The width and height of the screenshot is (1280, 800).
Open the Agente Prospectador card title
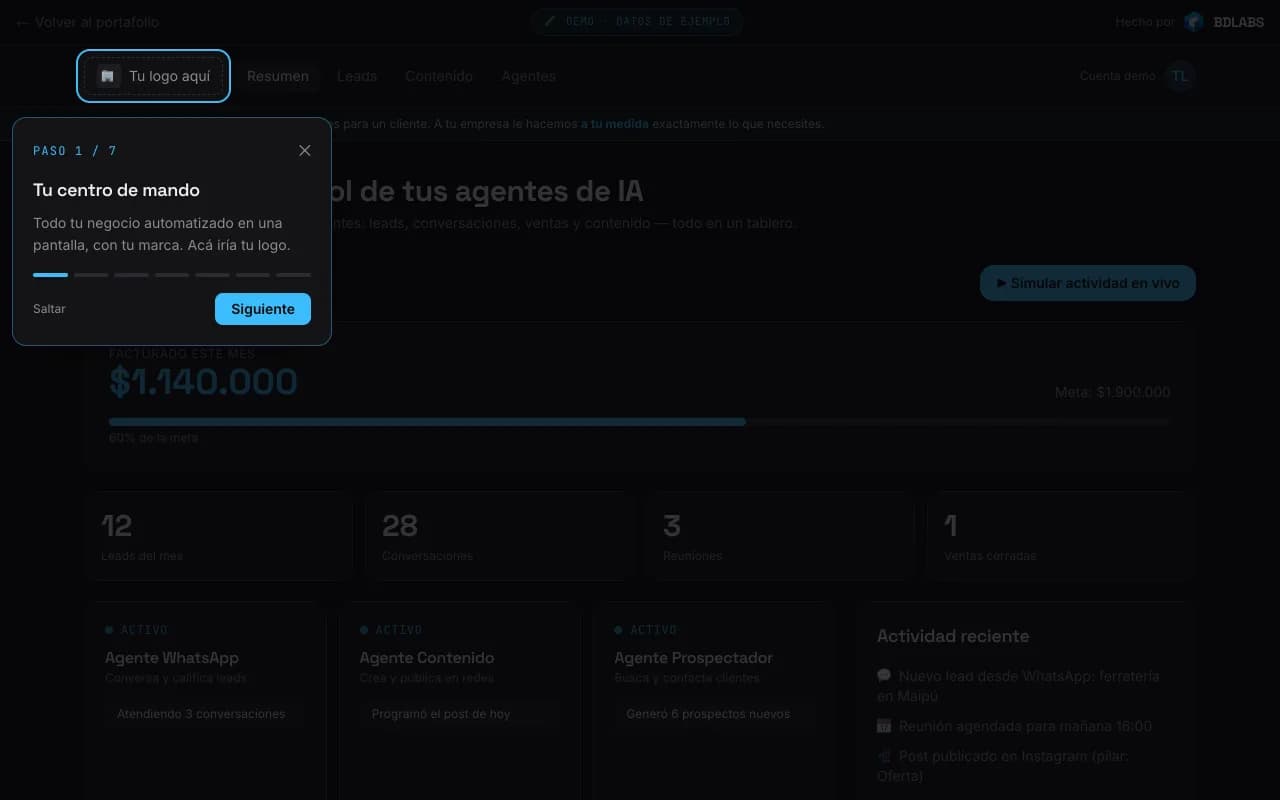(693, 658)
